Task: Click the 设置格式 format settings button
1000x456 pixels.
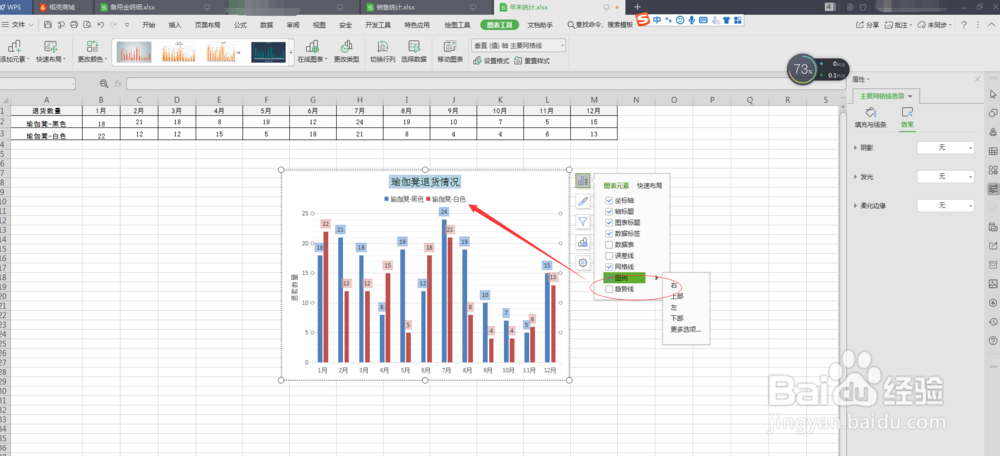Action: (x=491, y=61)
